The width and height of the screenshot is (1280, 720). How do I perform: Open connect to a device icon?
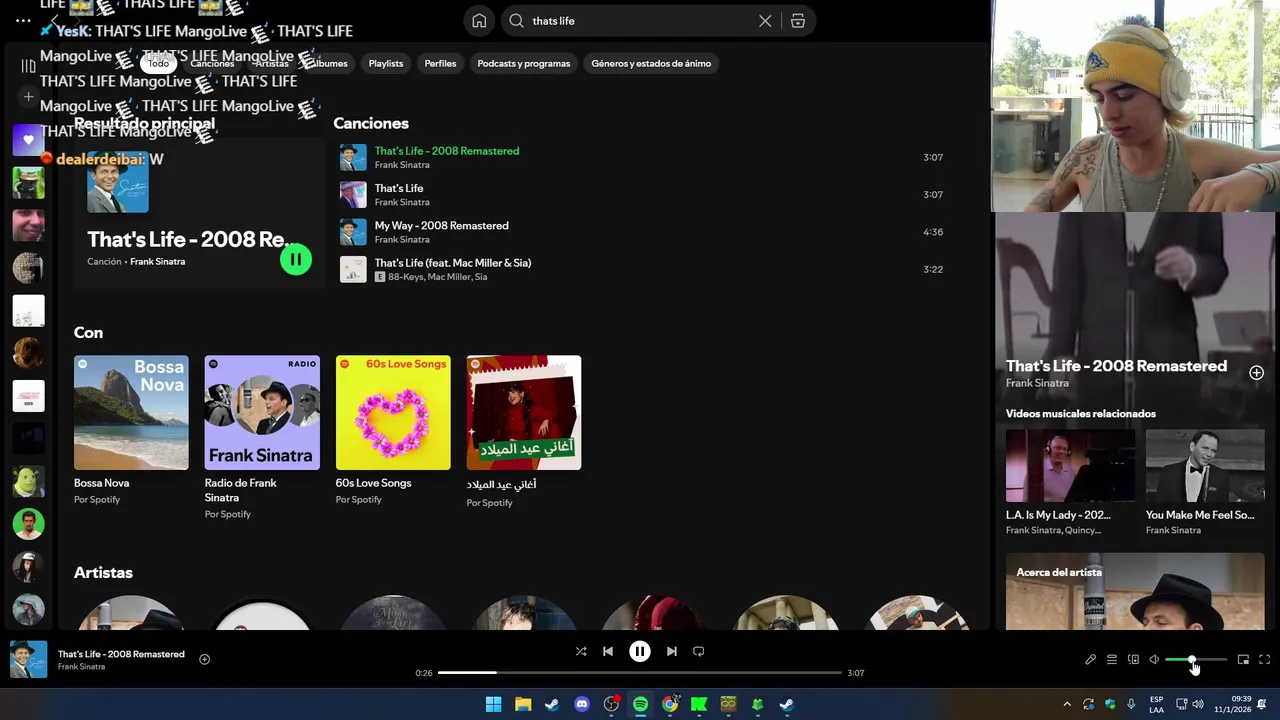tap(1133, 660)
